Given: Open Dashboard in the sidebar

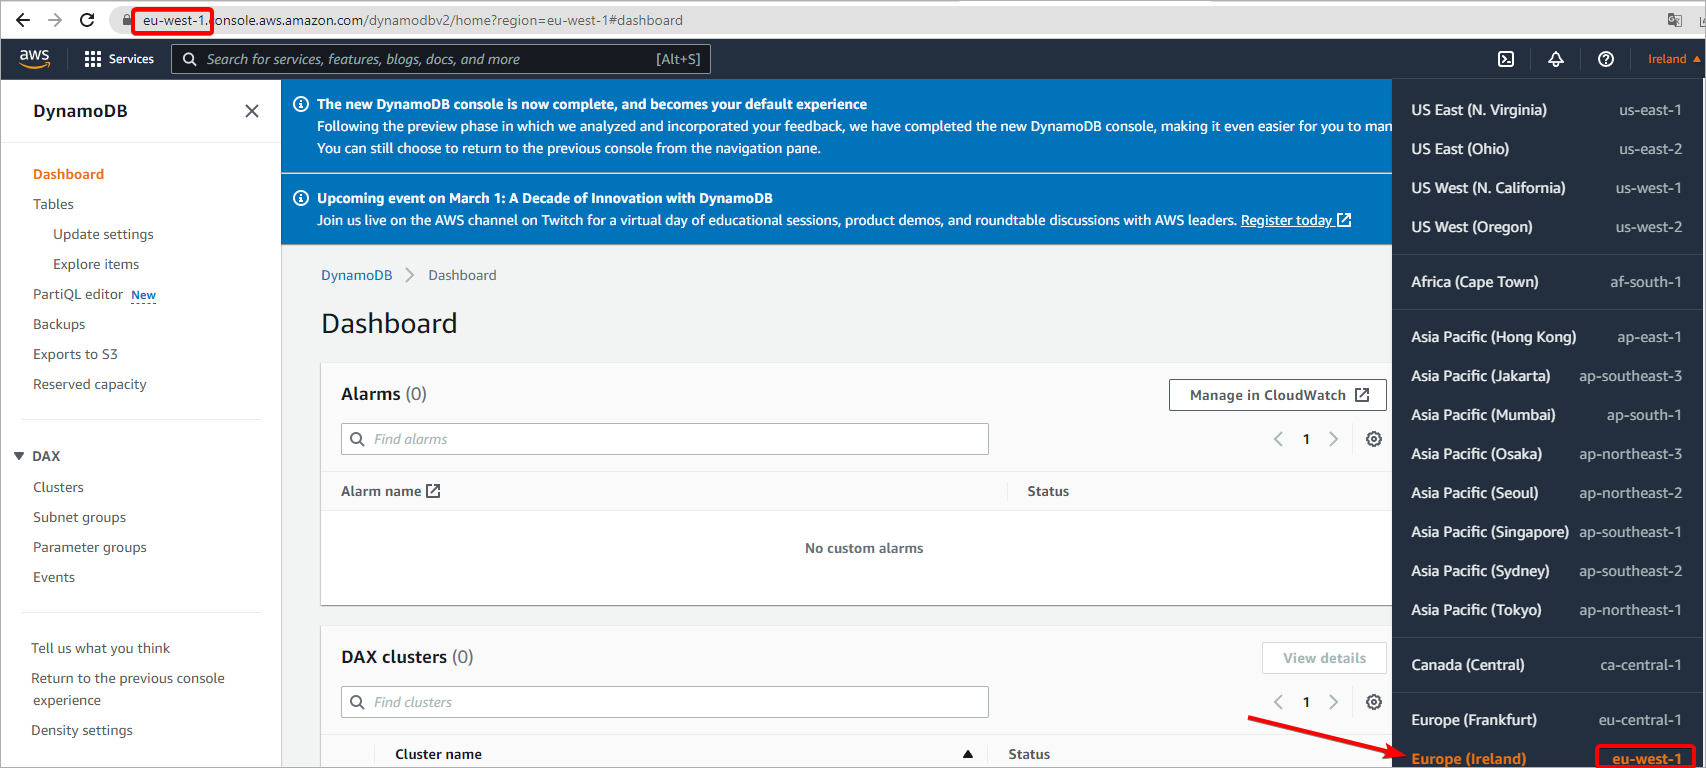Looking at the screenshot, I should [x=68, y=174].
